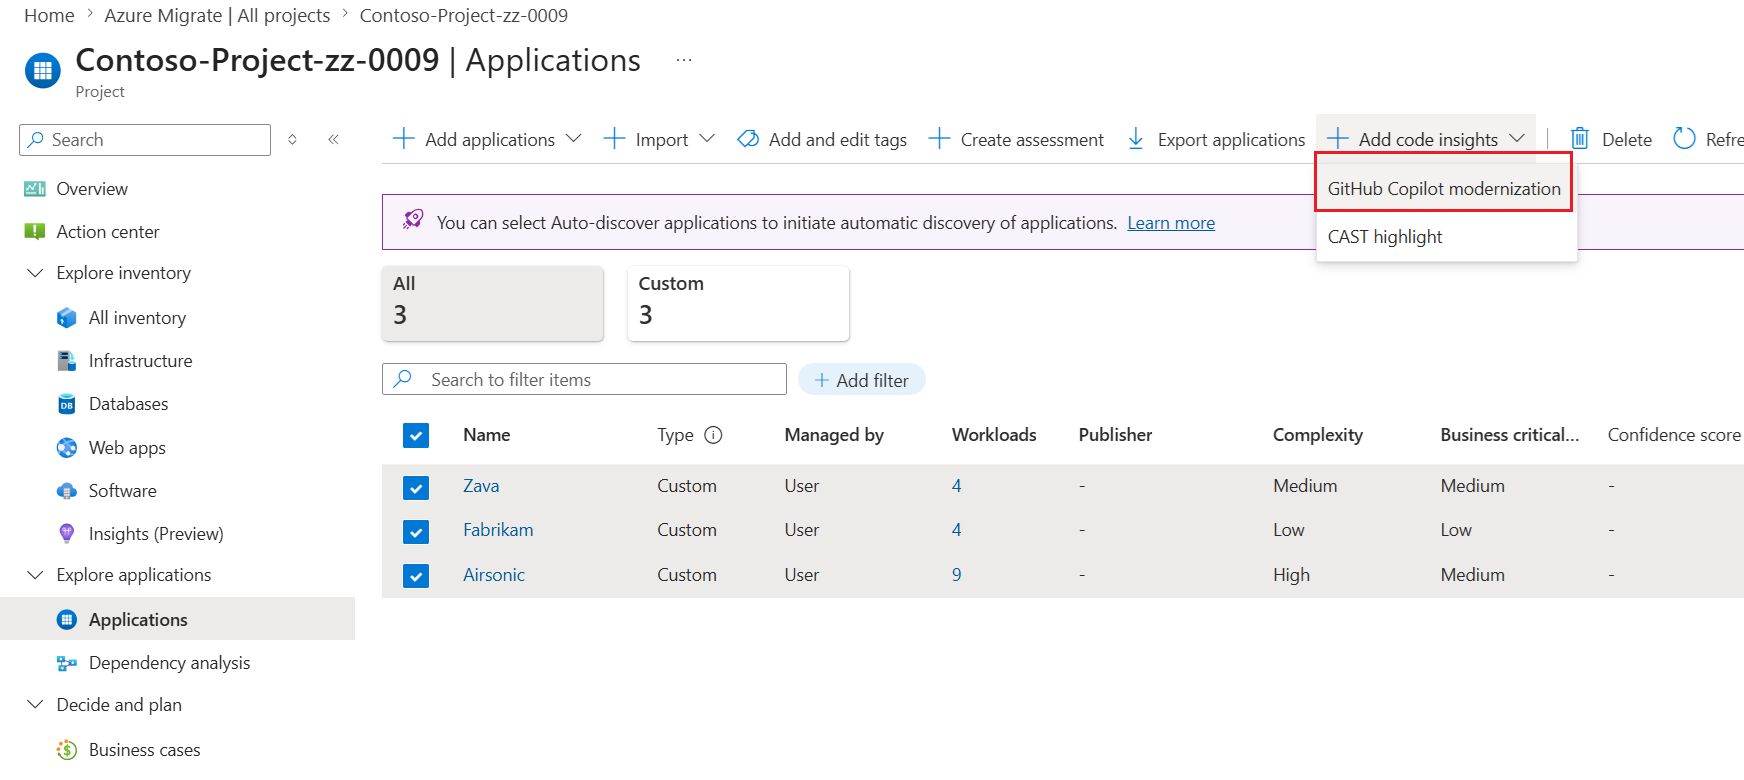The width and height of the screenshot is (1744, 780).
Task: Go to Home breadcrumb
Action: click(x=49, y=16)
